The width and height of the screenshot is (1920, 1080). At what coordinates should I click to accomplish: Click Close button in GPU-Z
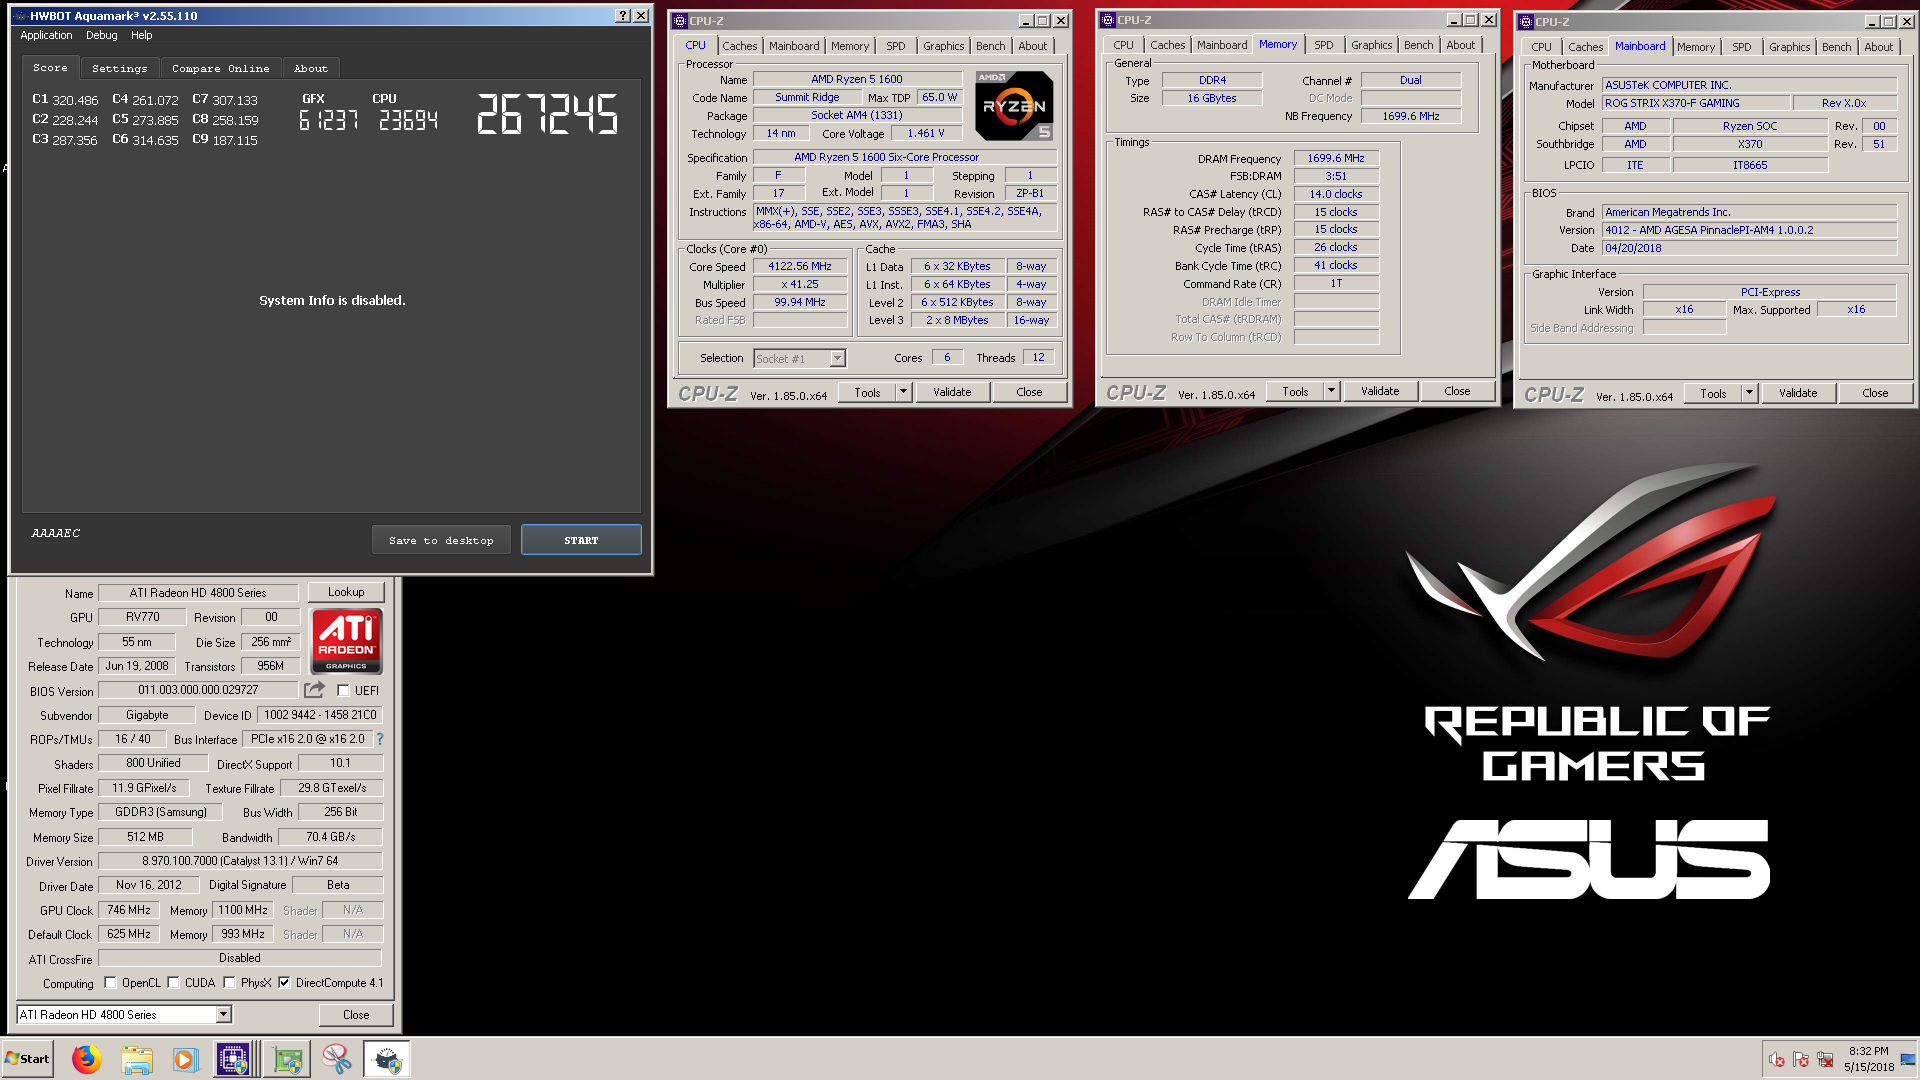[x=356, y=1015]
